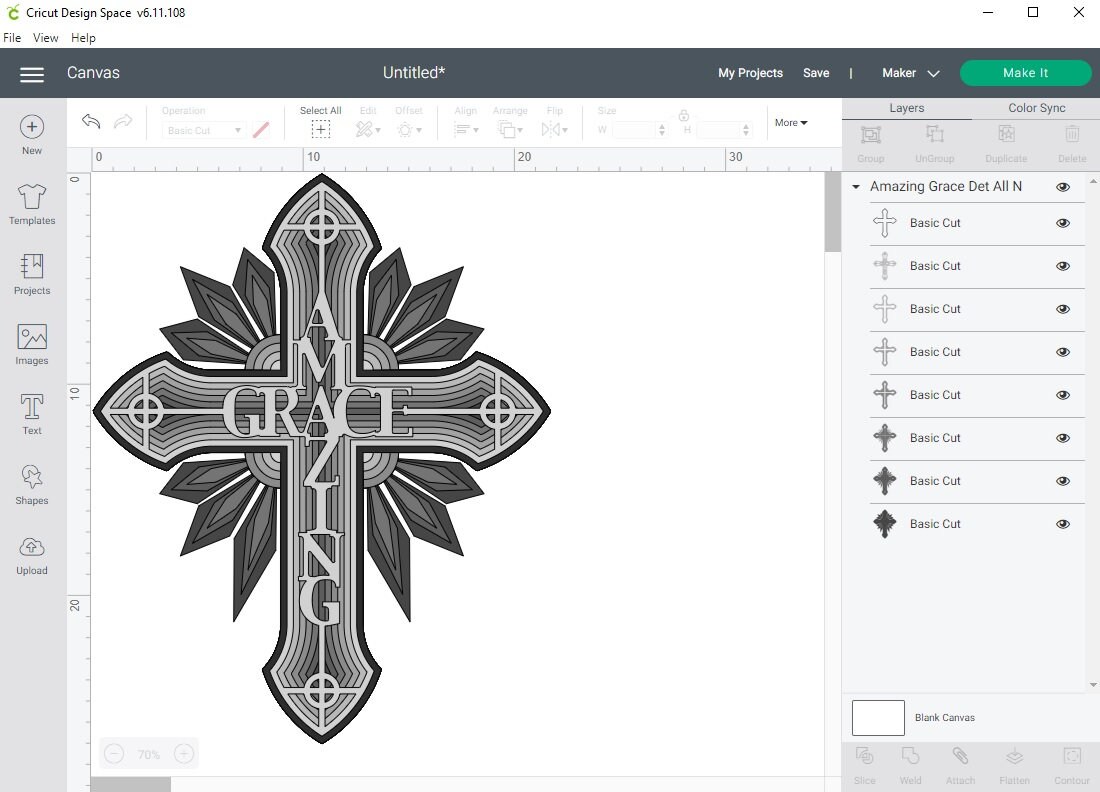Attach the selected layers
This screenshot has height=792, width=1100.
(x=960, y=763)
